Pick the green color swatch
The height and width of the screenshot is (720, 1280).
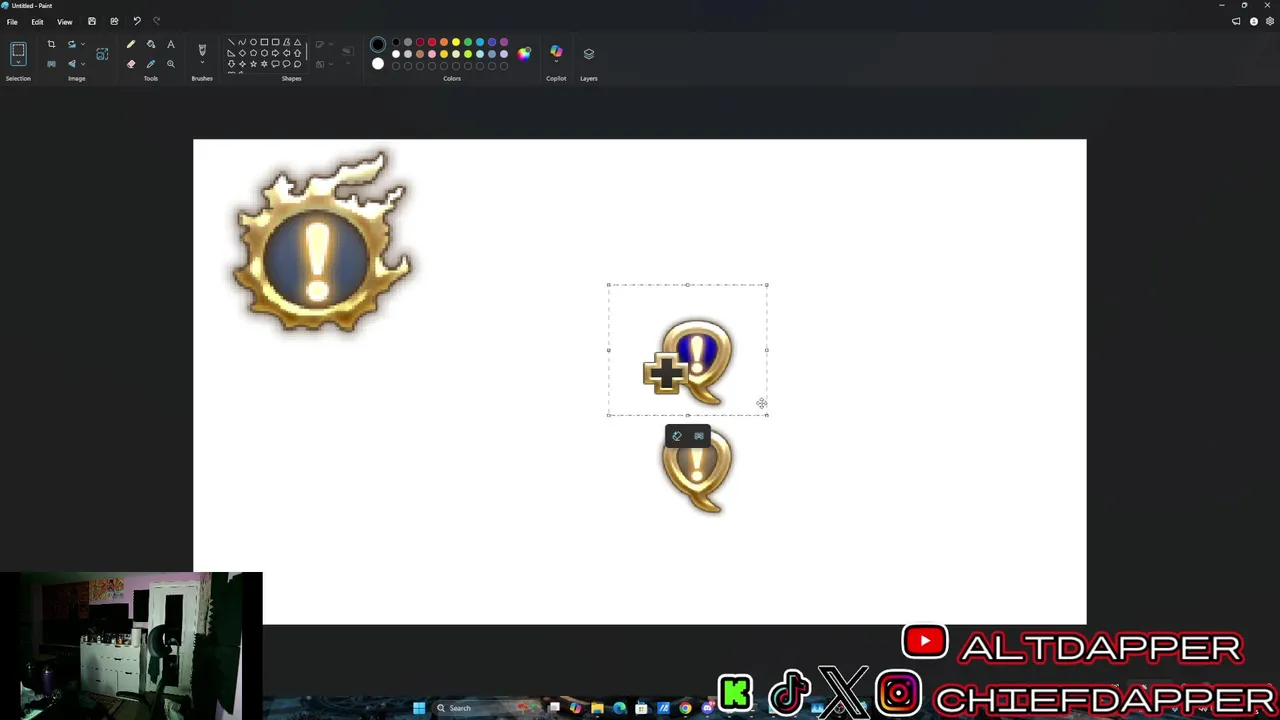tap(468, 42)
